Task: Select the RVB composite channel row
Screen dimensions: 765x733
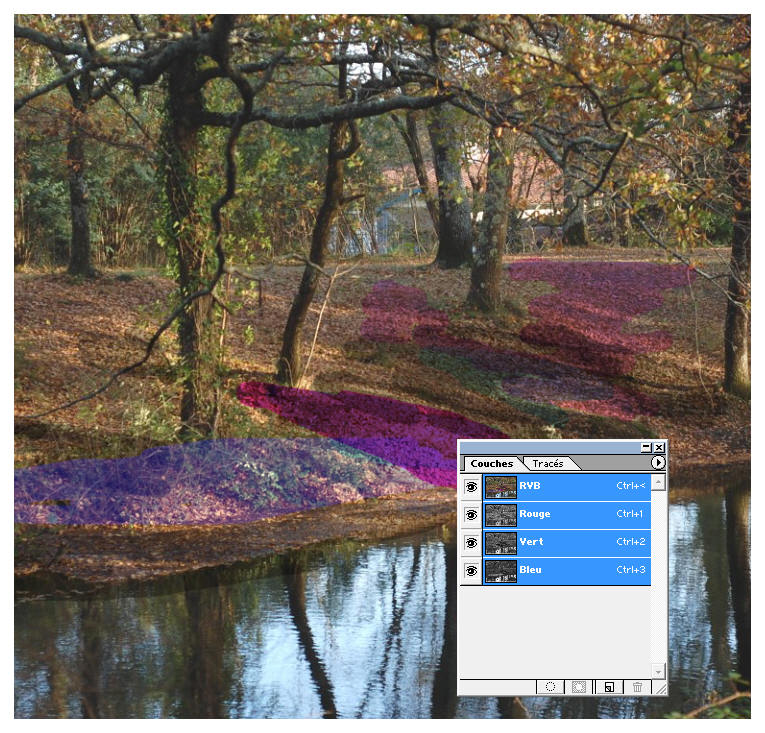Action: (567, 487)
